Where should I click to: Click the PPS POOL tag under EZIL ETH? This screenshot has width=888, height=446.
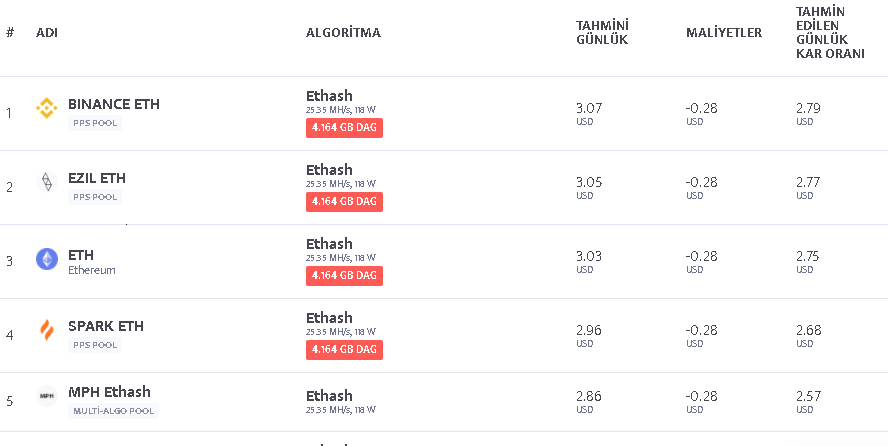pos(95,197)
